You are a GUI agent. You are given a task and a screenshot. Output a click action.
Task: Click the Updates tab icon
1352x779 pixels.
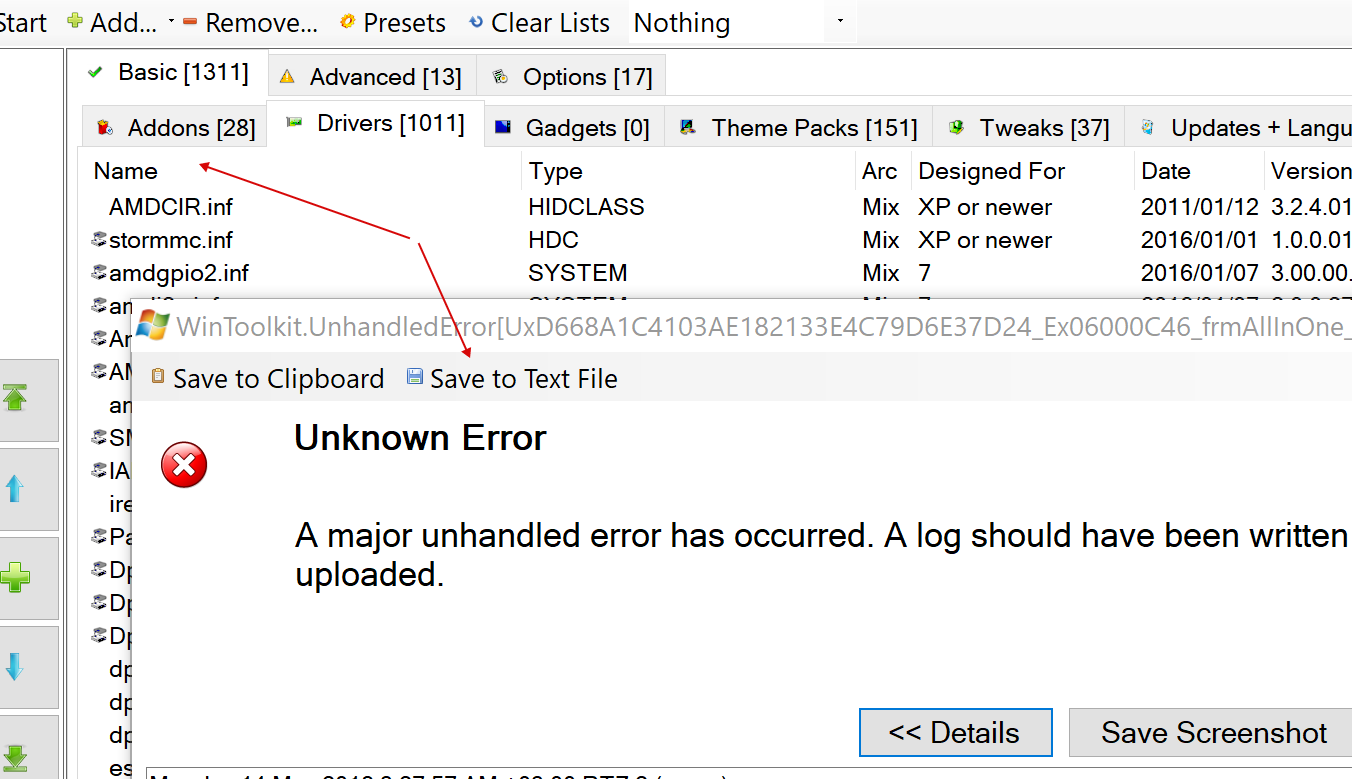pyautogui.click(x=1147, y=127)
